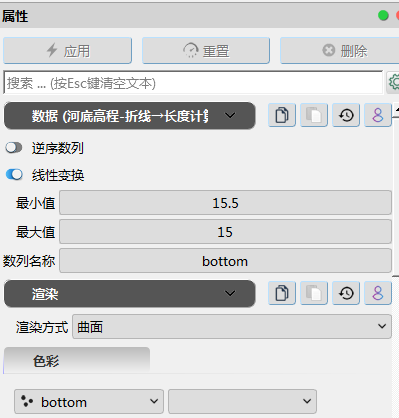This screenshot has width=399, height=418.
Task: Click the 最小值 field showing 15.5
Action: 225,203
